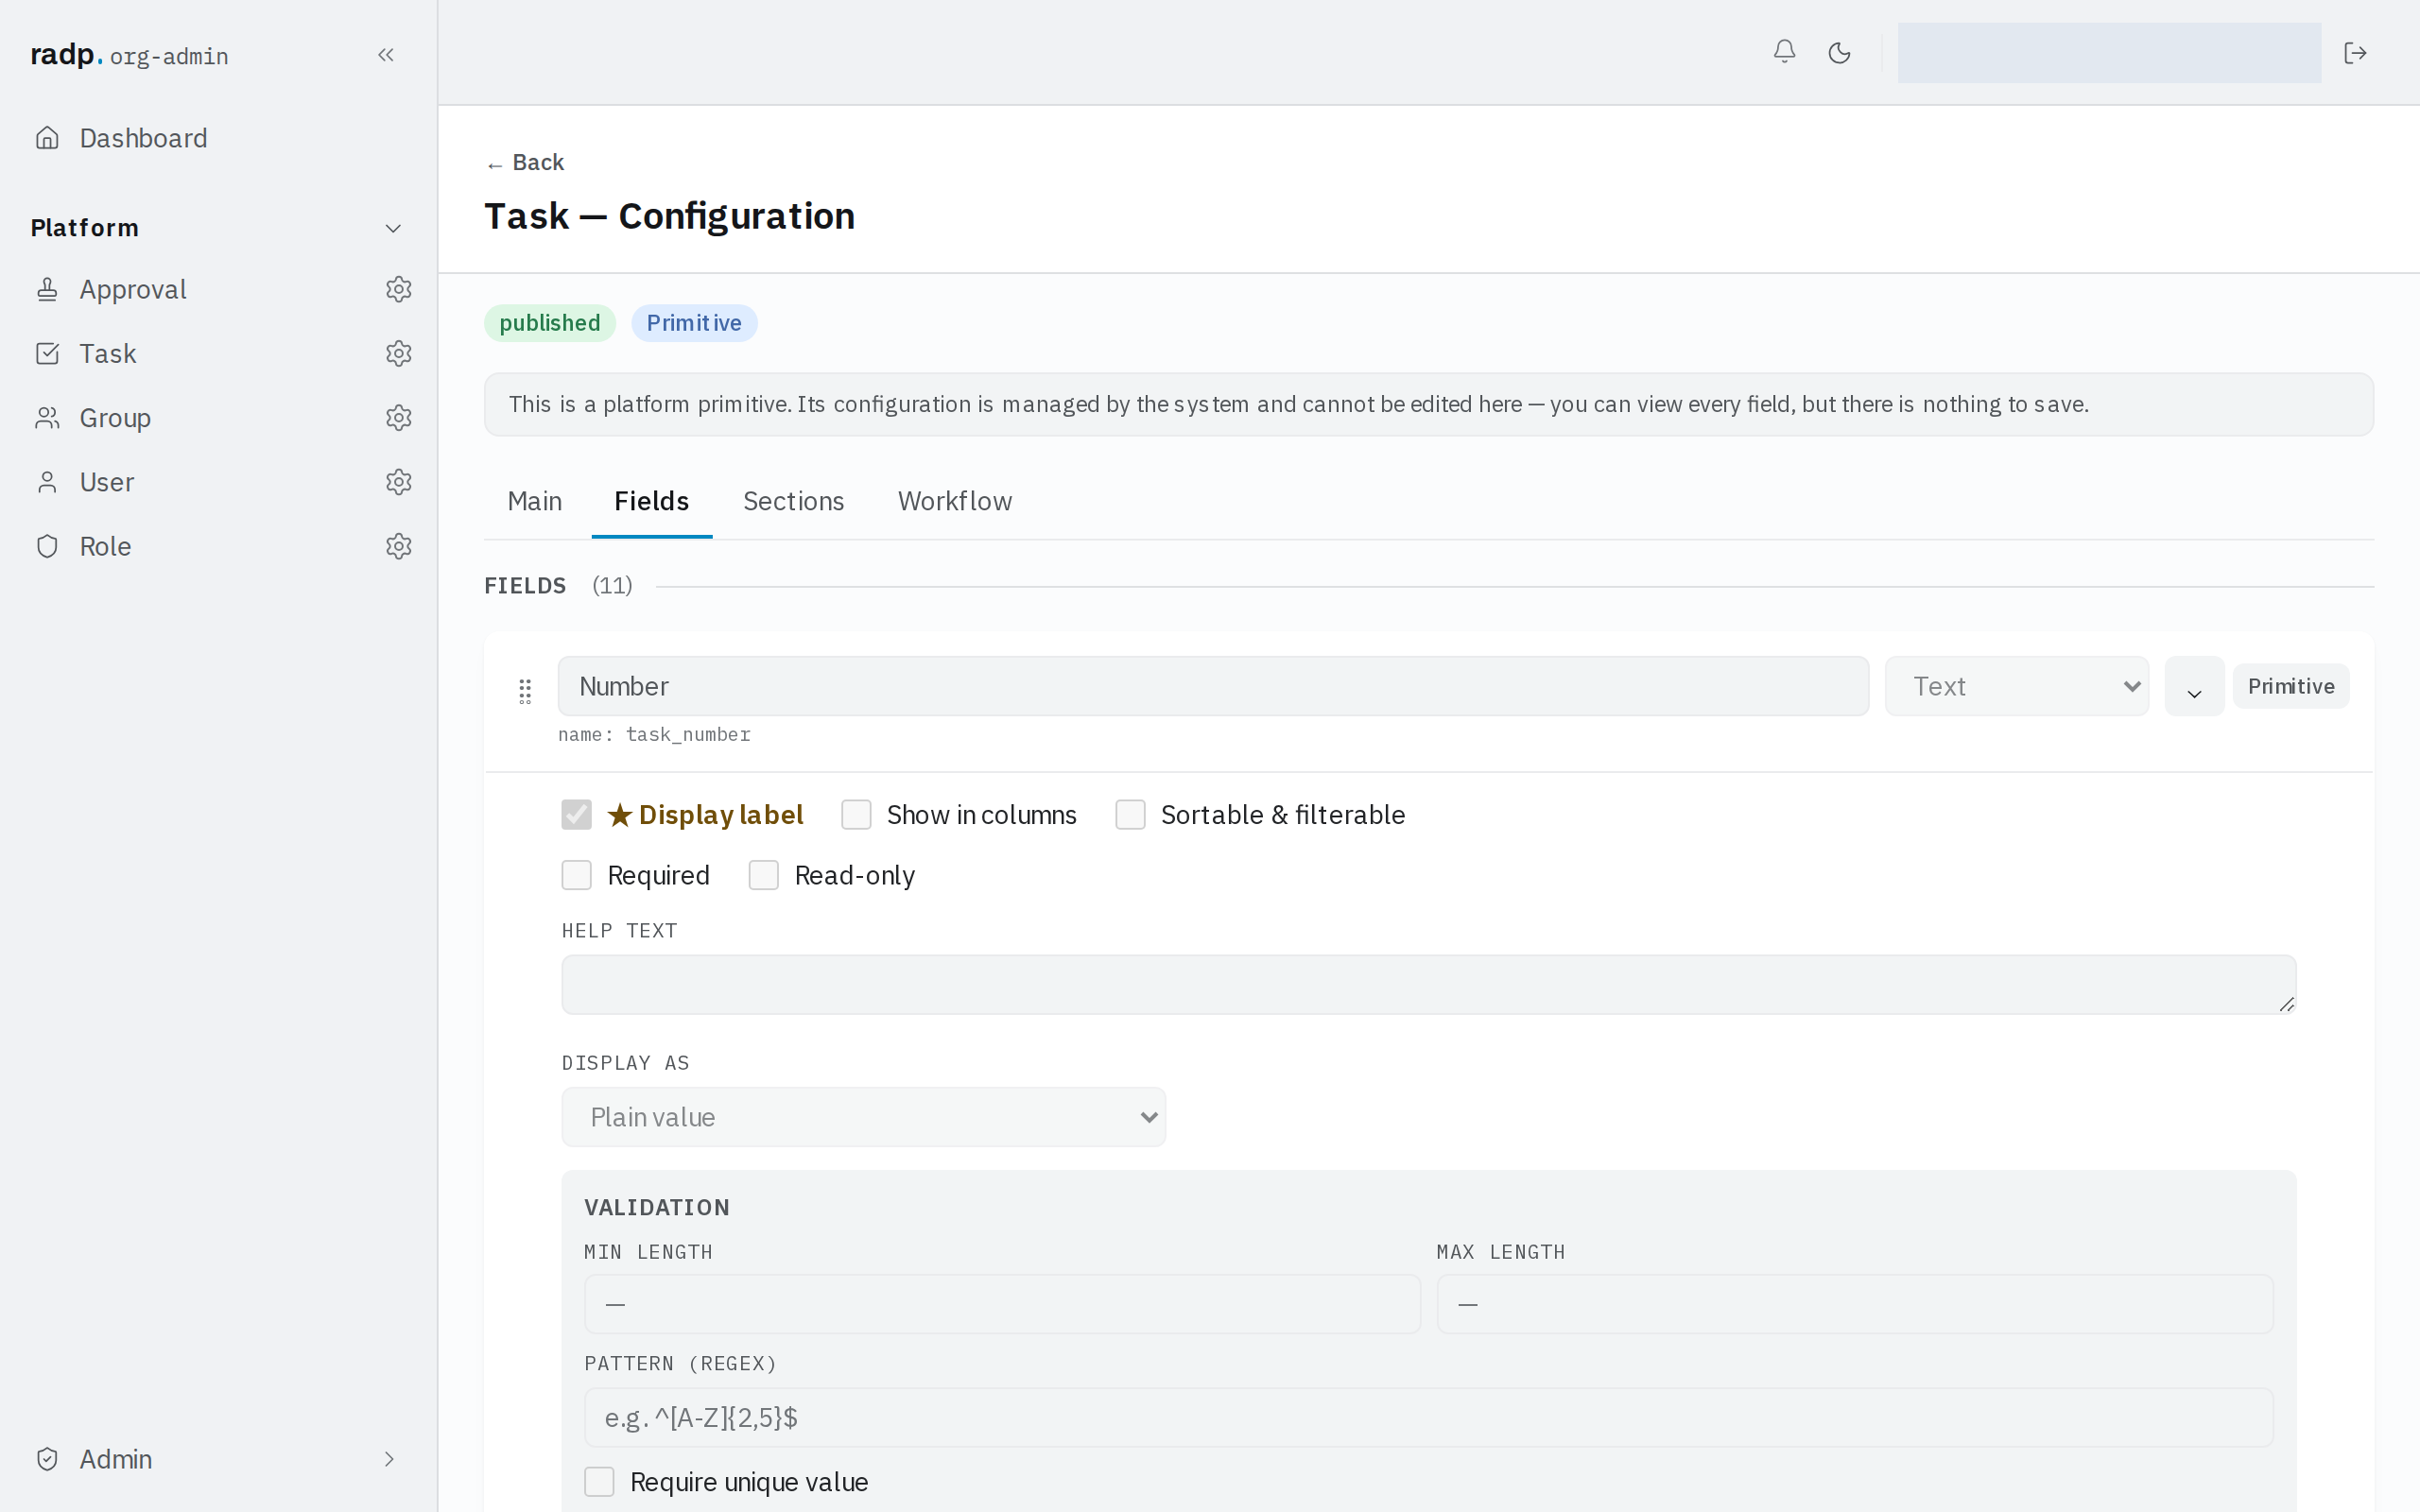Toggle dark mode moon icon
The height and width of the screenshot is (1512, 2420).
coord(1839,52)
